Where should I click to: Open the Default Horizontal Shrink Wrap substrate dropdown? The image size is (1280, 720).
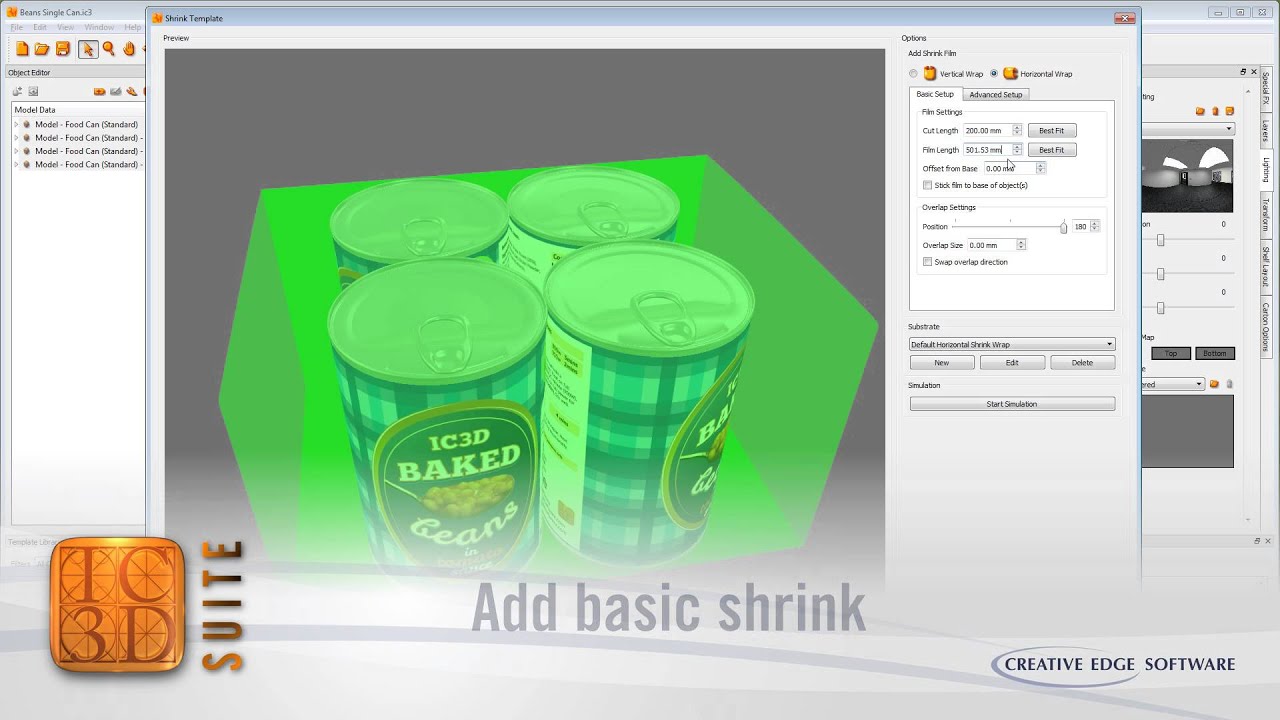pyautogui.click(x=1011, y=344)
